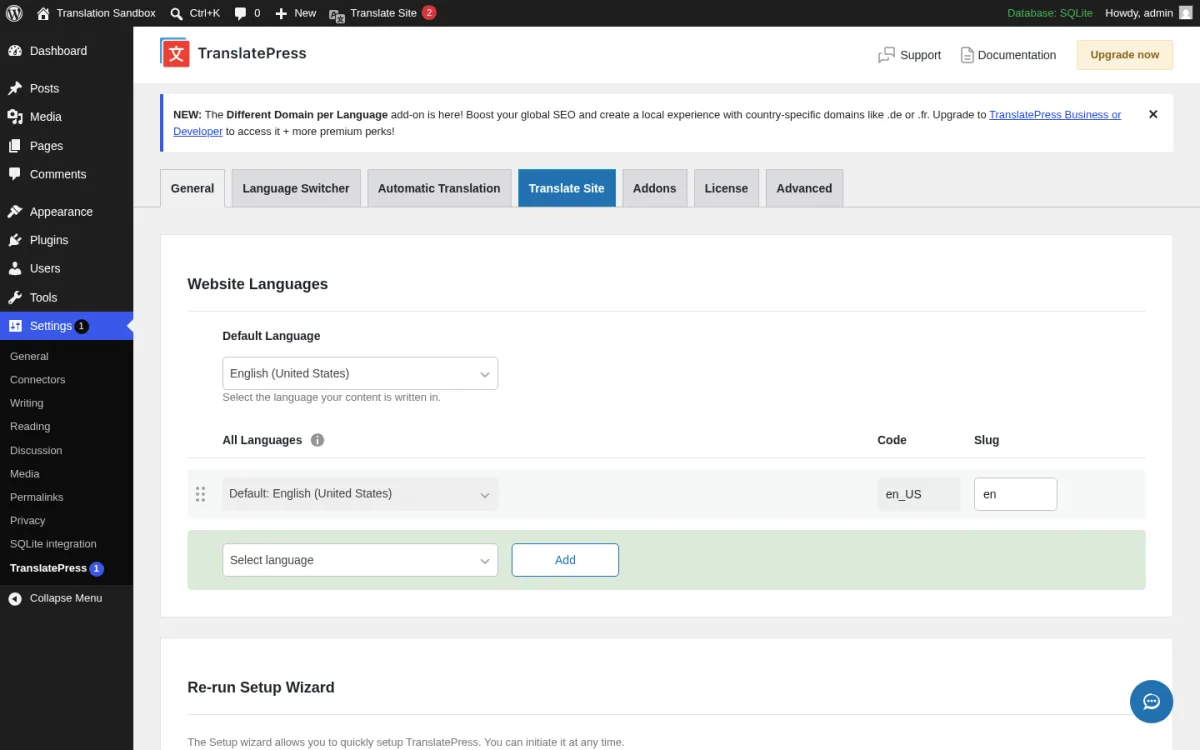Click the Media icon in the sidebar
The height and width of the screenshot is (750, 1200).
point(15,117)
